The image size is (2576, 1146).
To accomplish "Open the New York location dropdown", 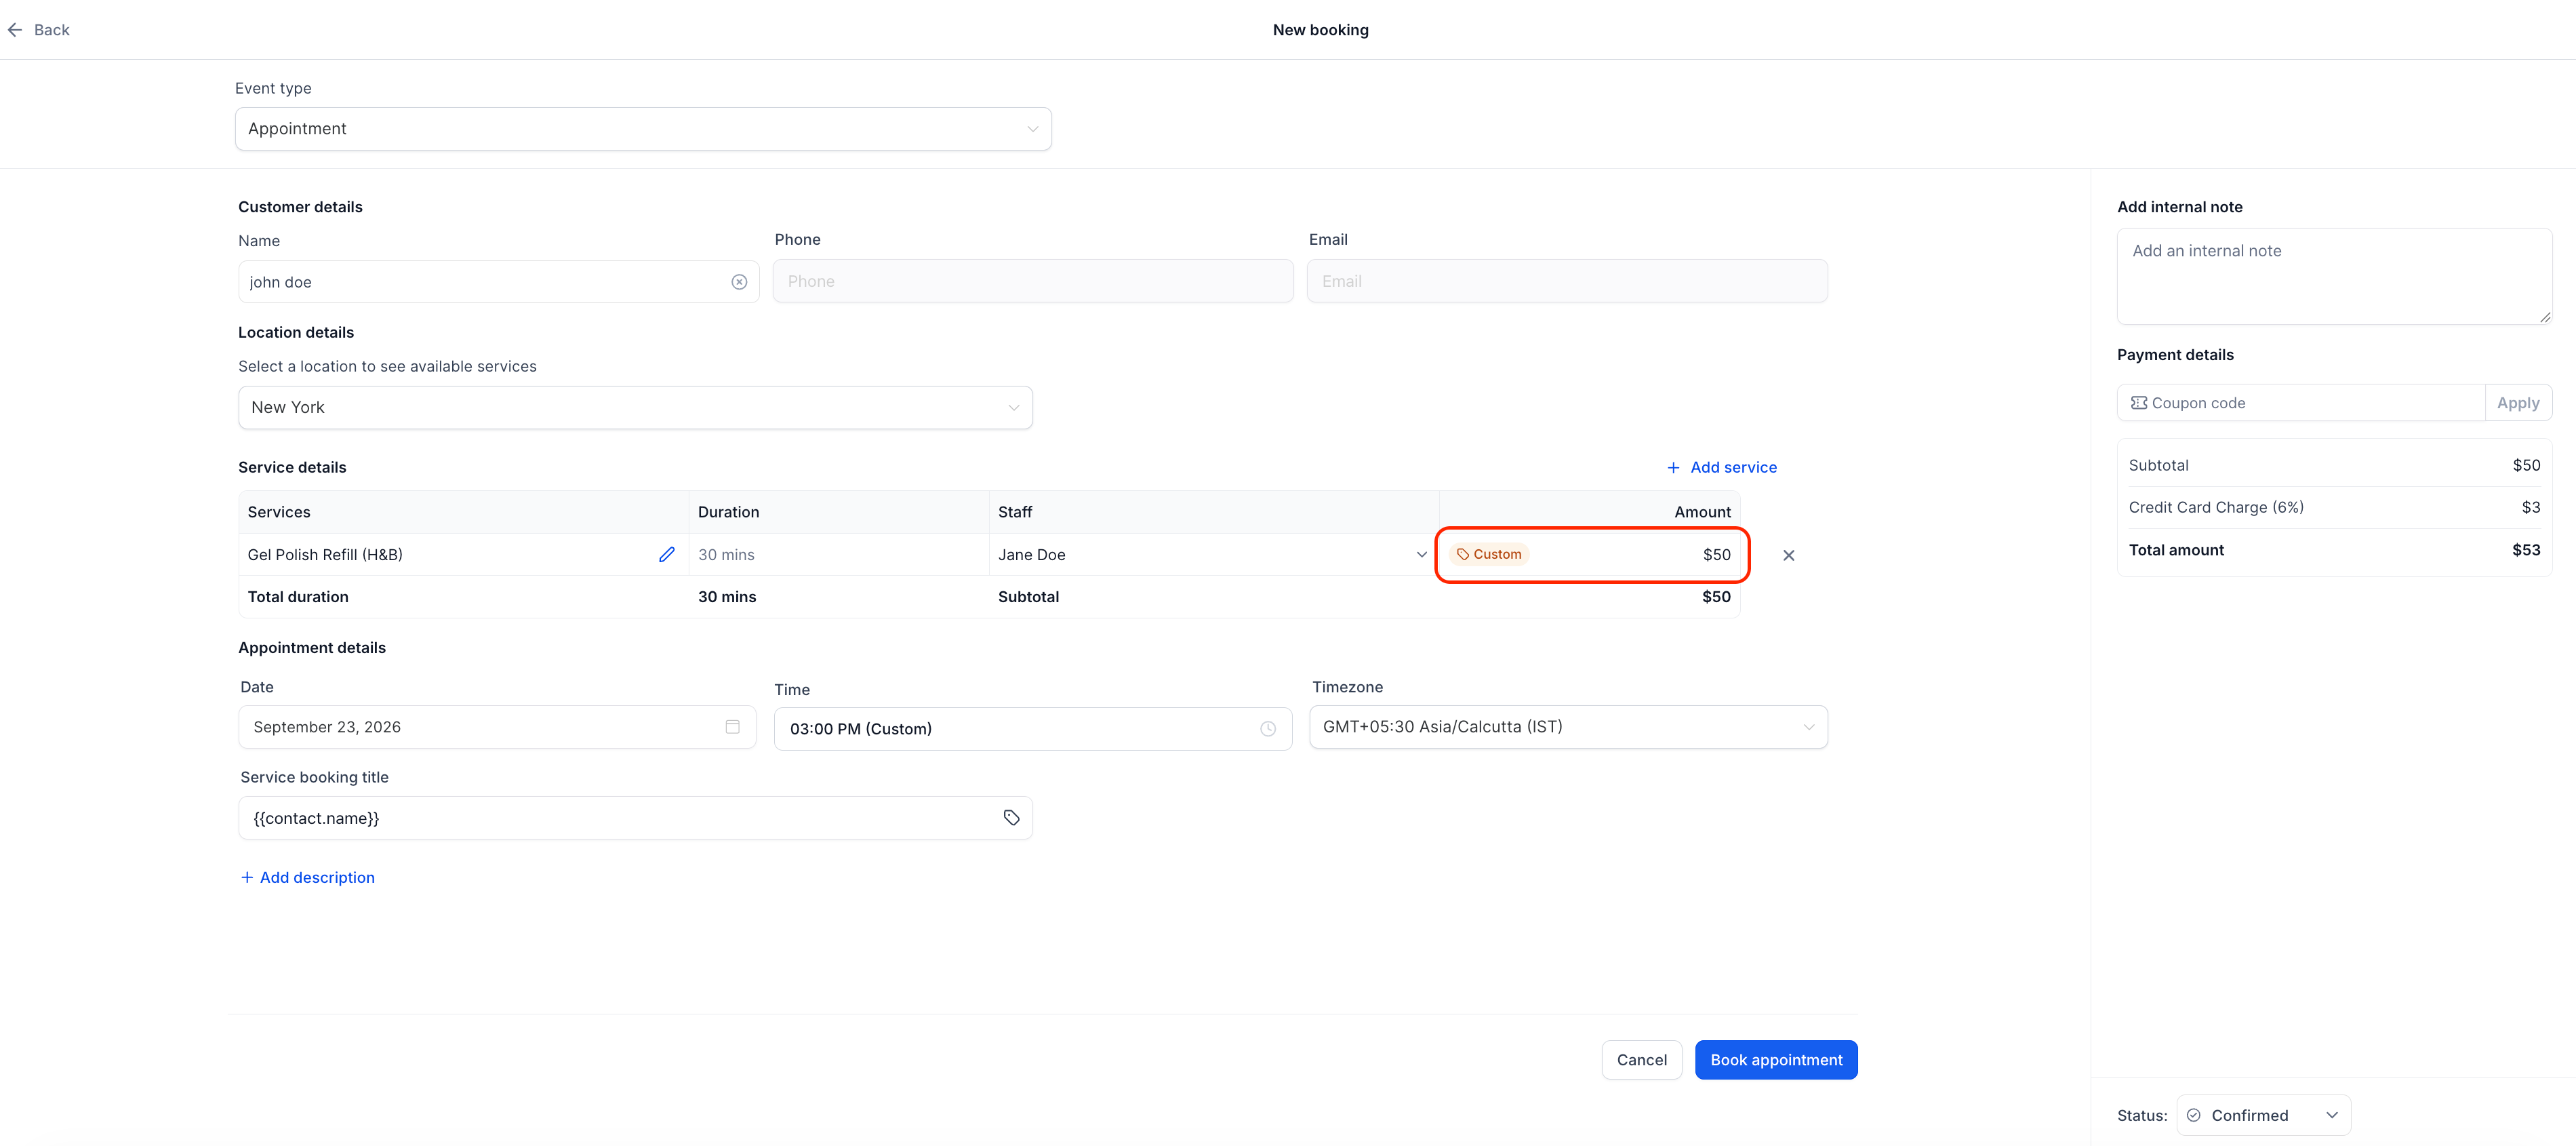I will coord(635,408).
